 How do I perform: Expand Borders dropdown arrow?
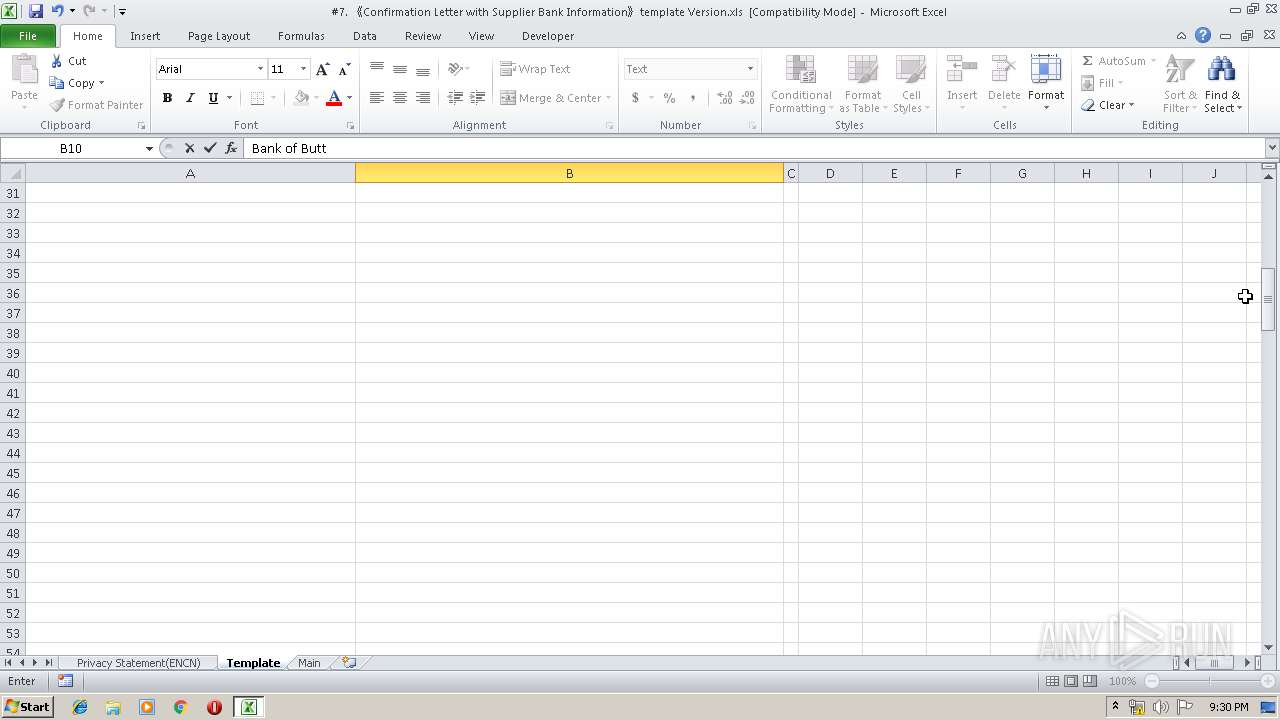(272, 98)
